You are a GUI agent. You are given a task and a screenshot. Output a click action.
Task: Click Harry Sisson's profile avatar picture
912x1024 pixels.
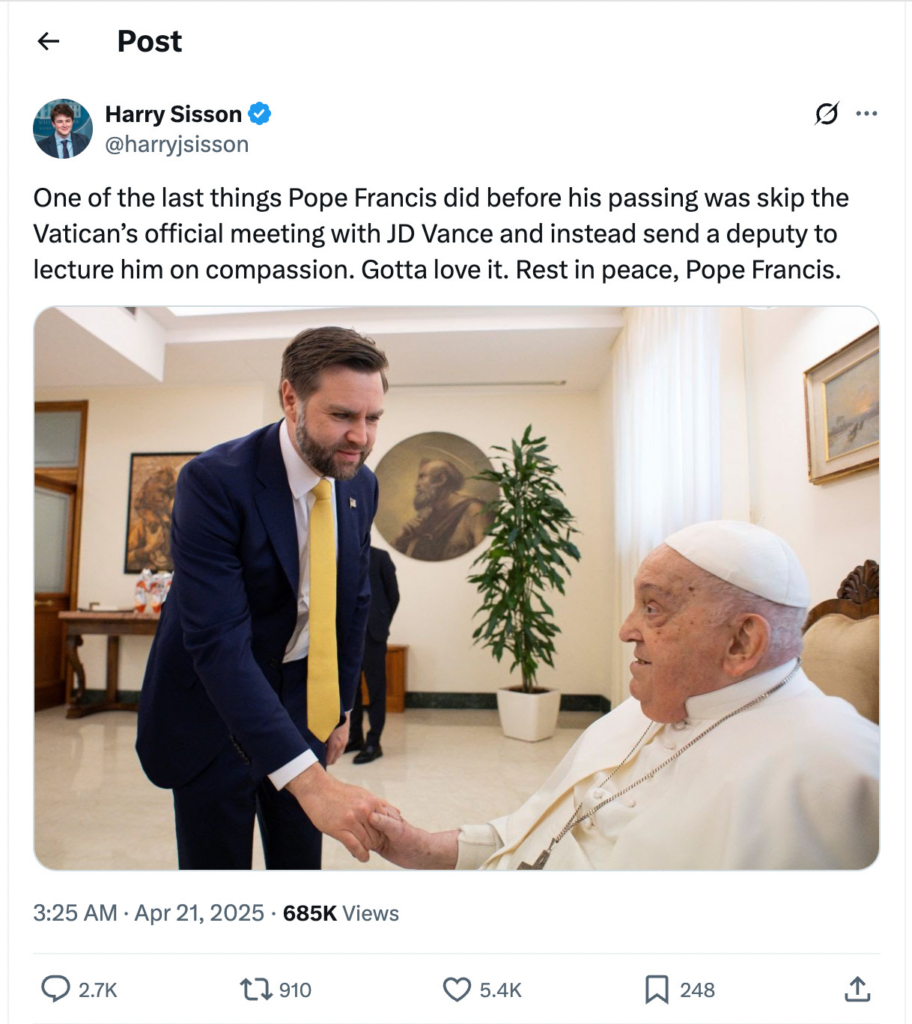click(x=61, y=128)
